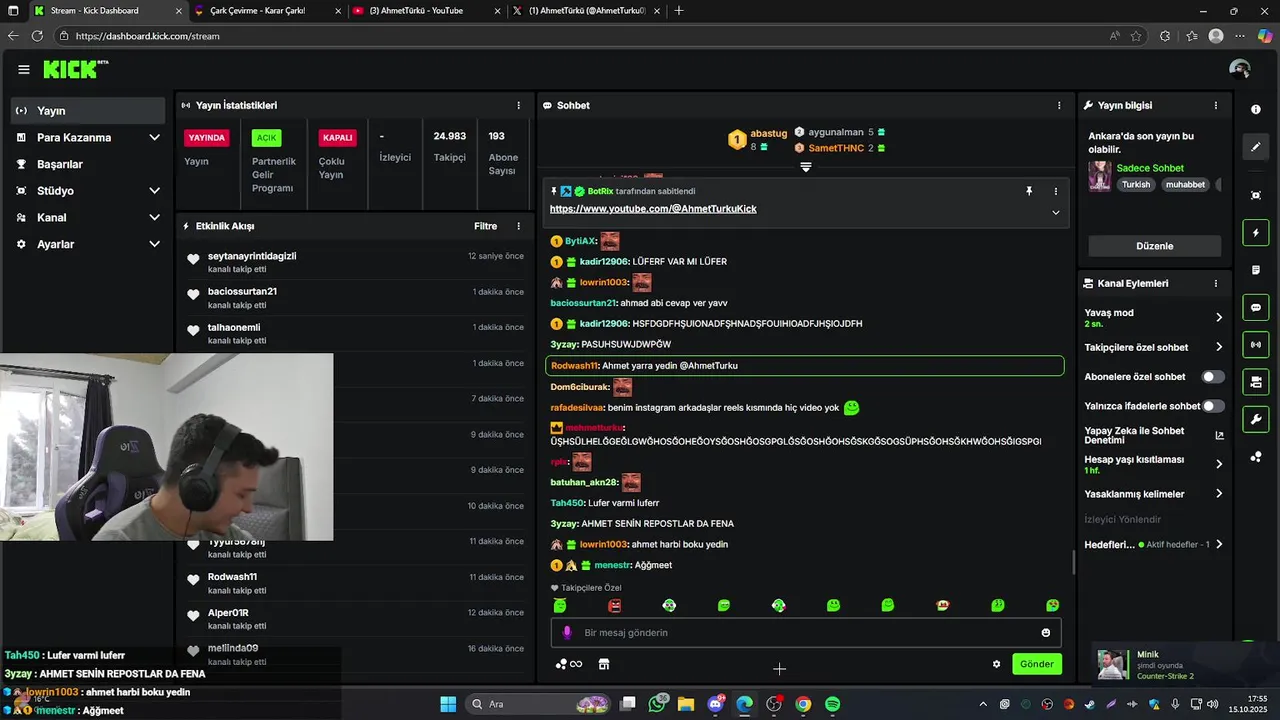The image size is (1280, 720).
Task: Open the hamburger menu next to Kick logo
Action: click(x=24, y=69)
